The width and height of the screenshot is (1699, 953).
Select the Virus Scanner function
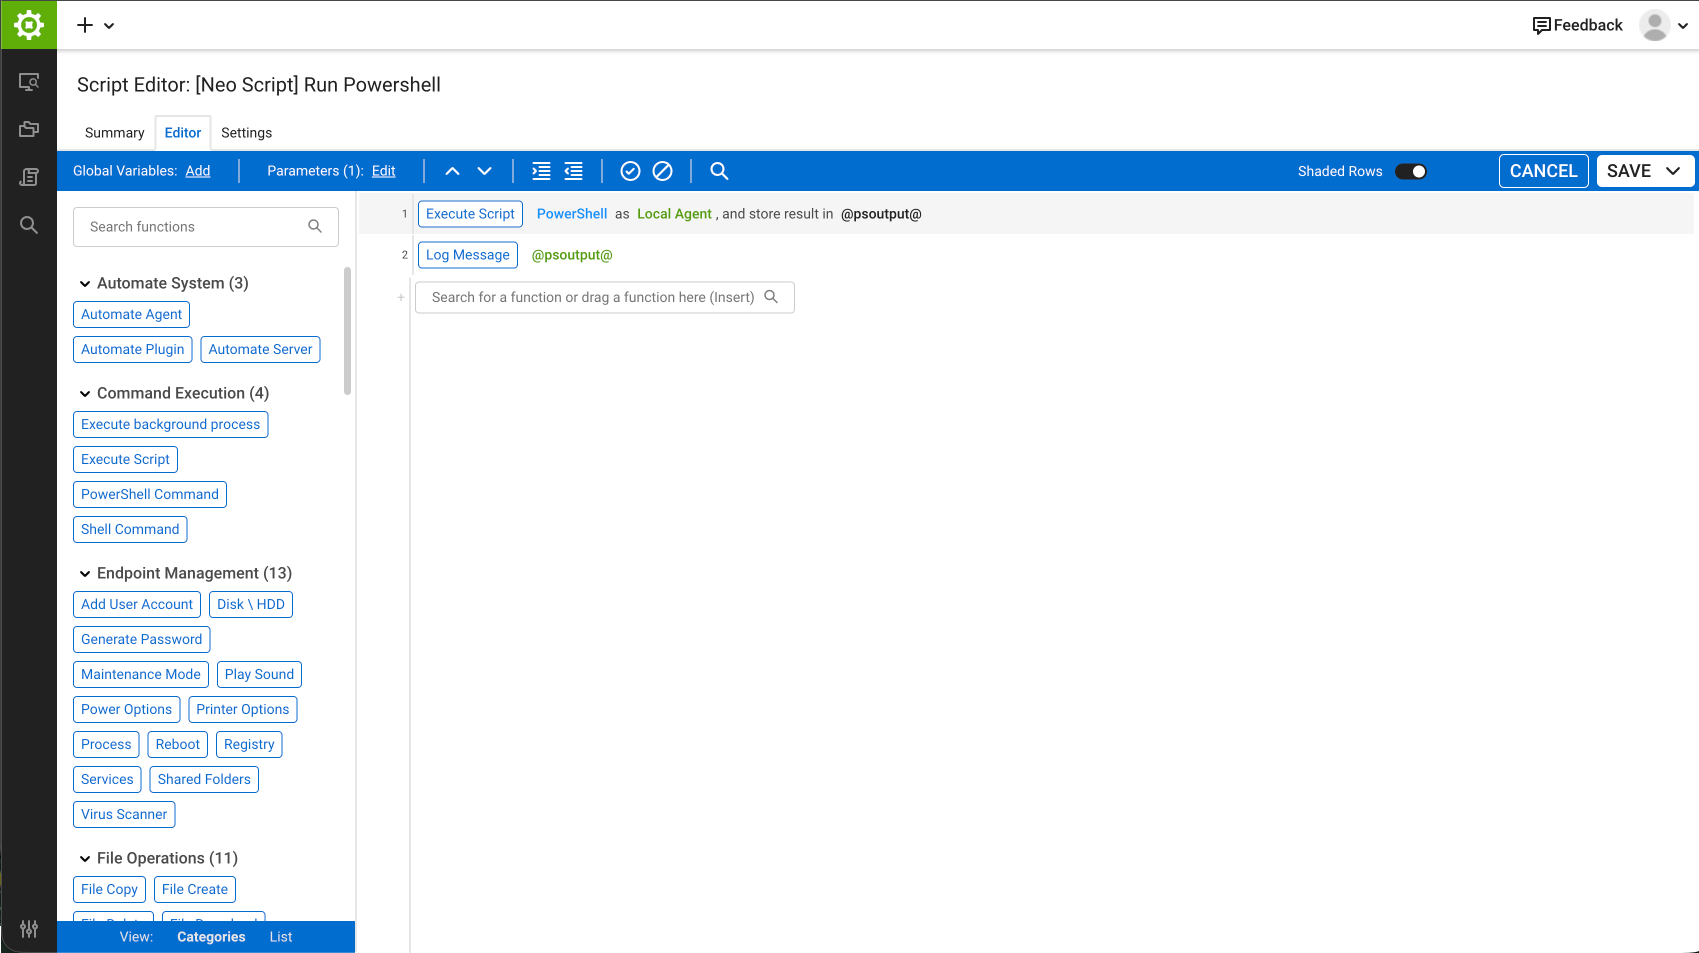(x=124, y=815)
